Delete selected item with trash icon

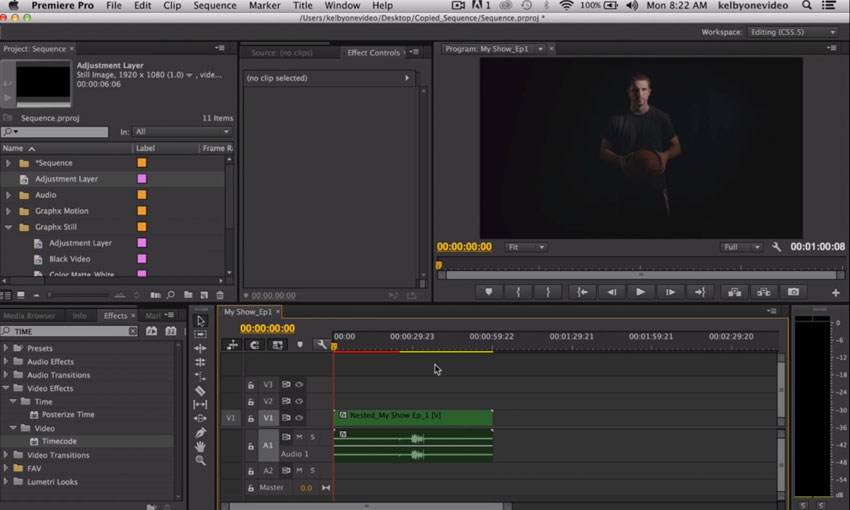pos(220,295)
